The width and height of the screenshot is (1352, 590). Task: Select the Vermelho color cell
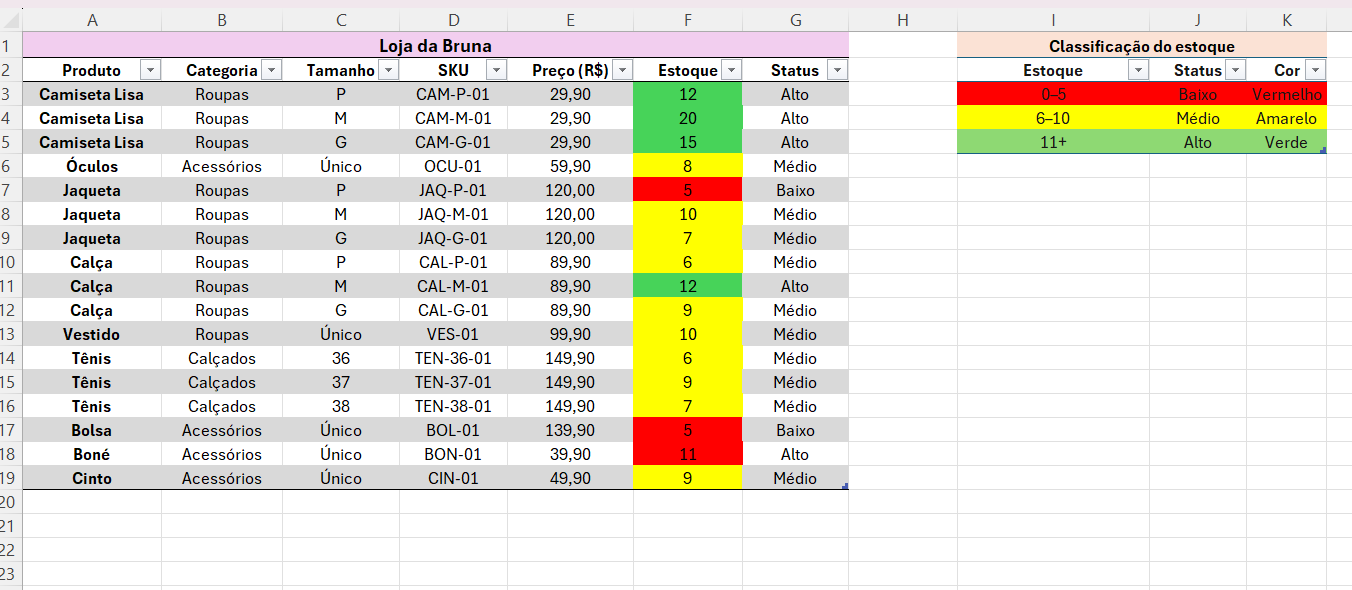pos(1287,94)
